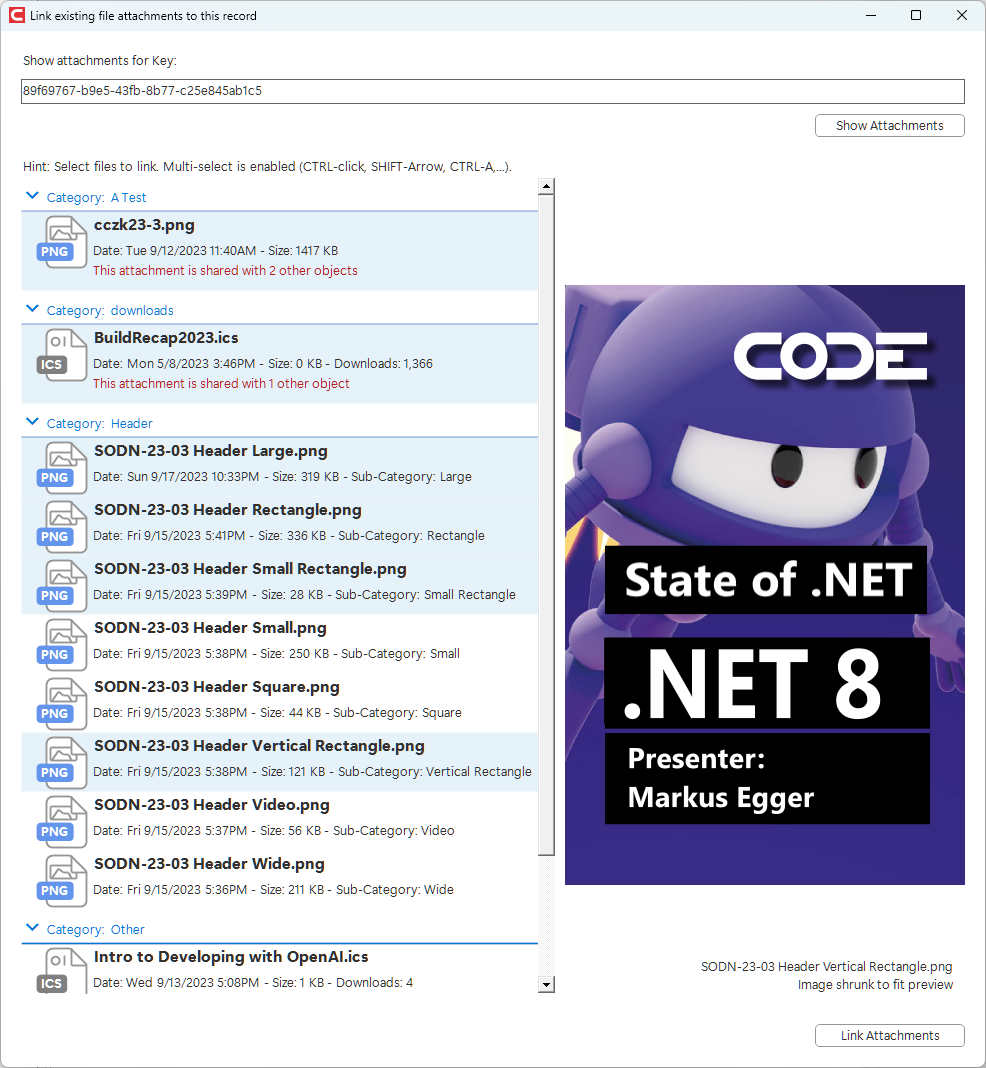Click 'Show attachments for Key:' label
Image resolution: width=986 pixels, height=1068 pixels.
click(x=100, y=61)
